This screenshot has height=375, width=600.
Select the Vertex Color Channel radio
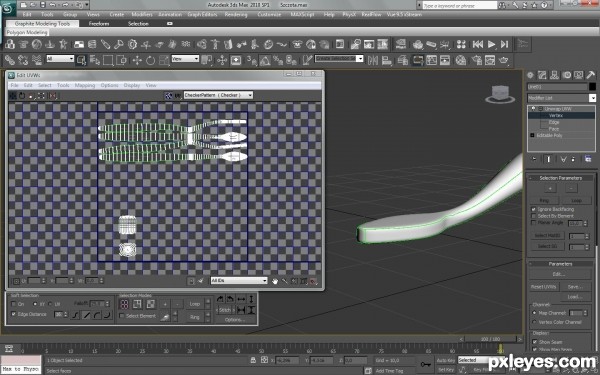535,322
